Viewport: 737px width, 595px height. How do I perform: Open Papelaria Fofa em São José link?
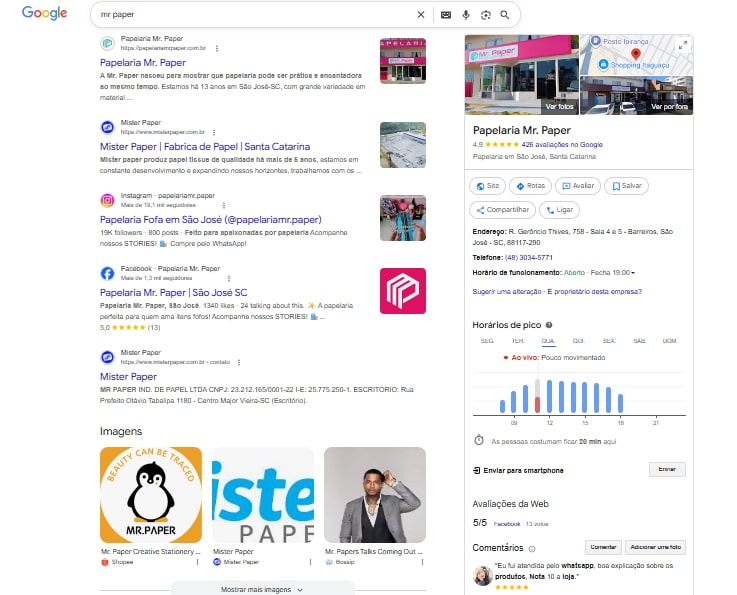[211, 219]
